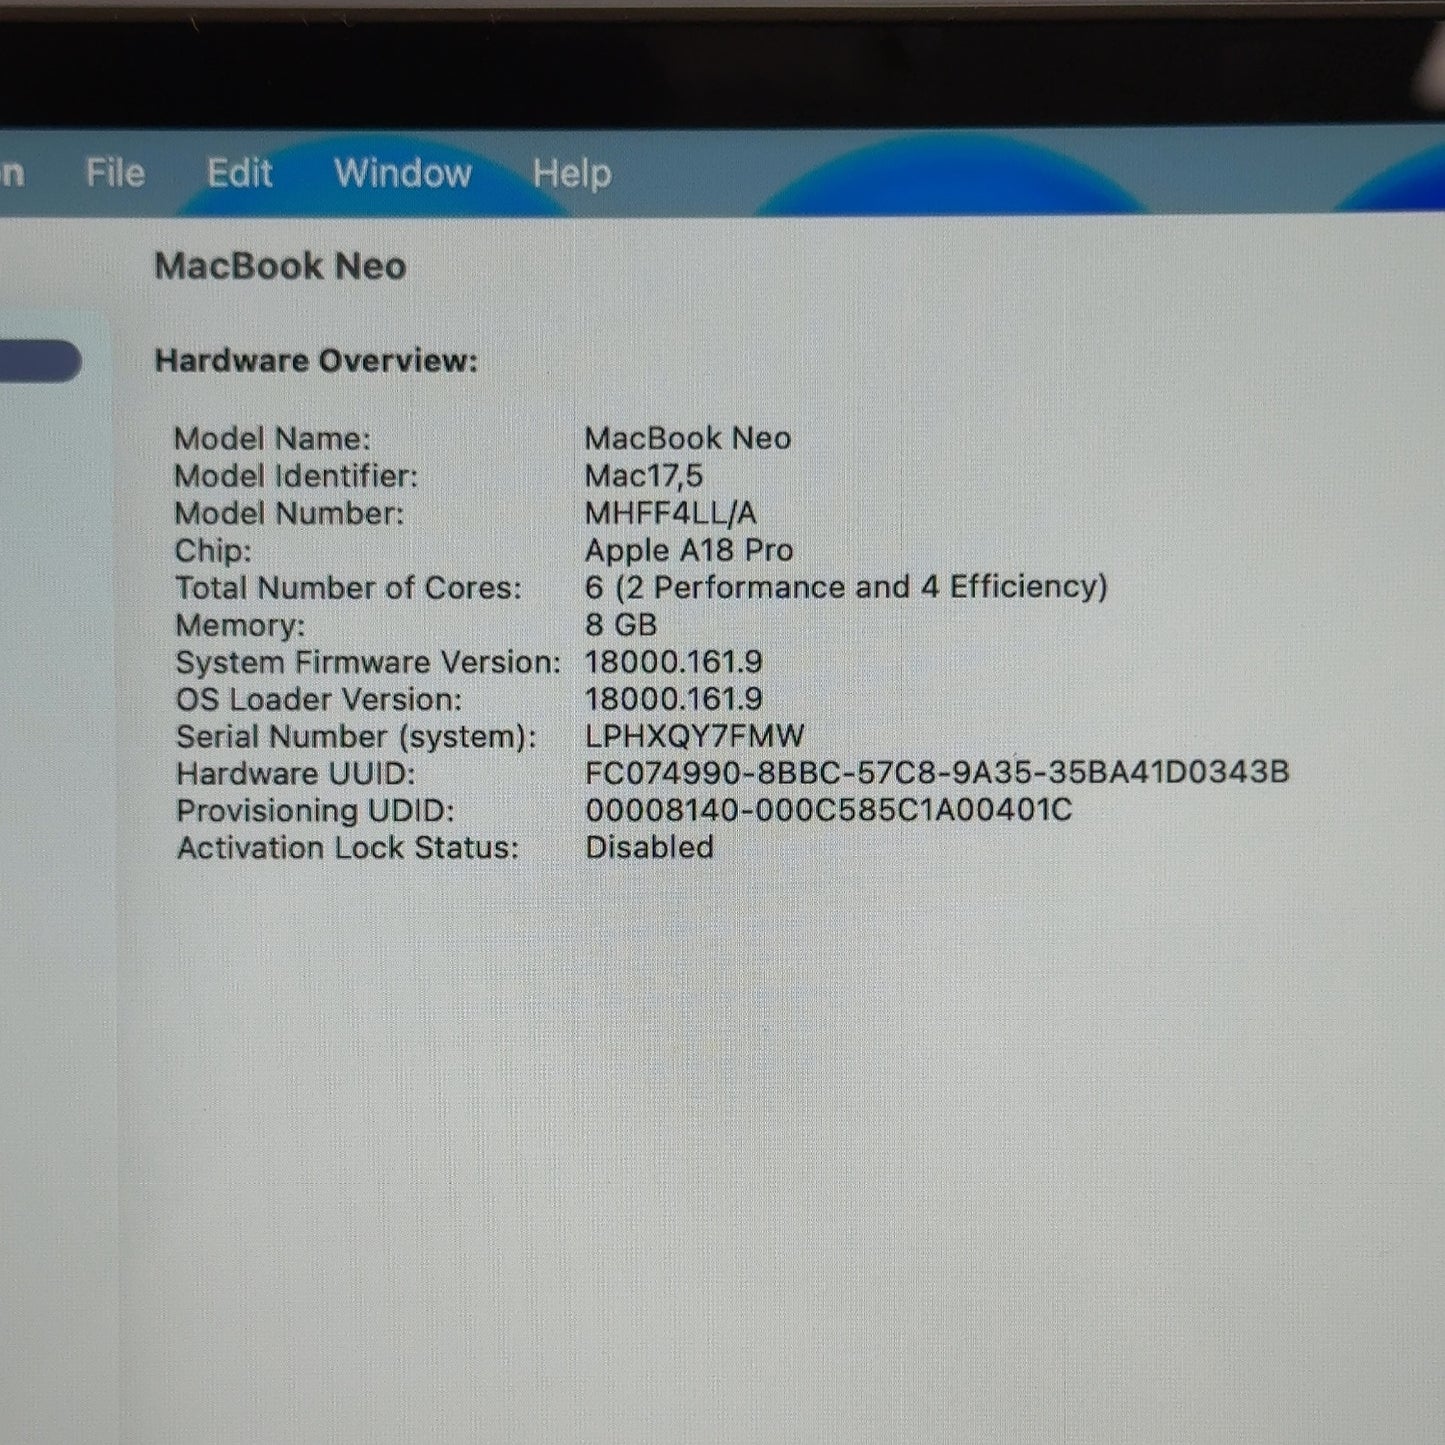Select the System Firmware Version label
1445x1445 pixels.
[x=368, y=662]
